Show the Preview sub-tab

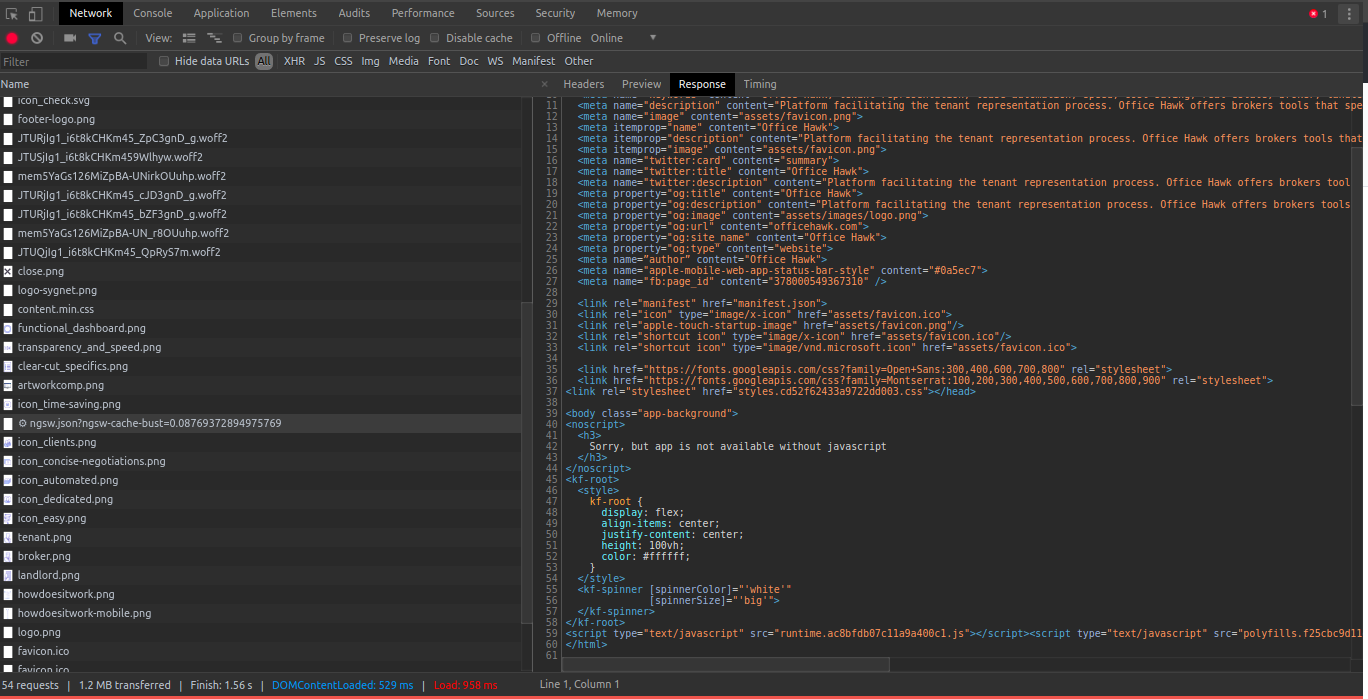641,84
